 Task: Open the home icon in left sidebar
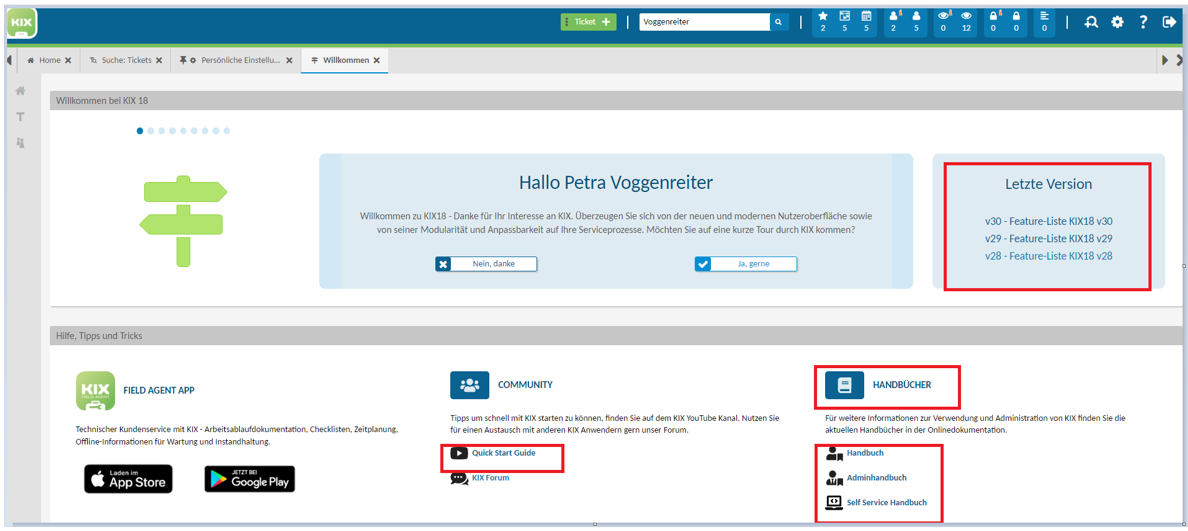(20, 91)
